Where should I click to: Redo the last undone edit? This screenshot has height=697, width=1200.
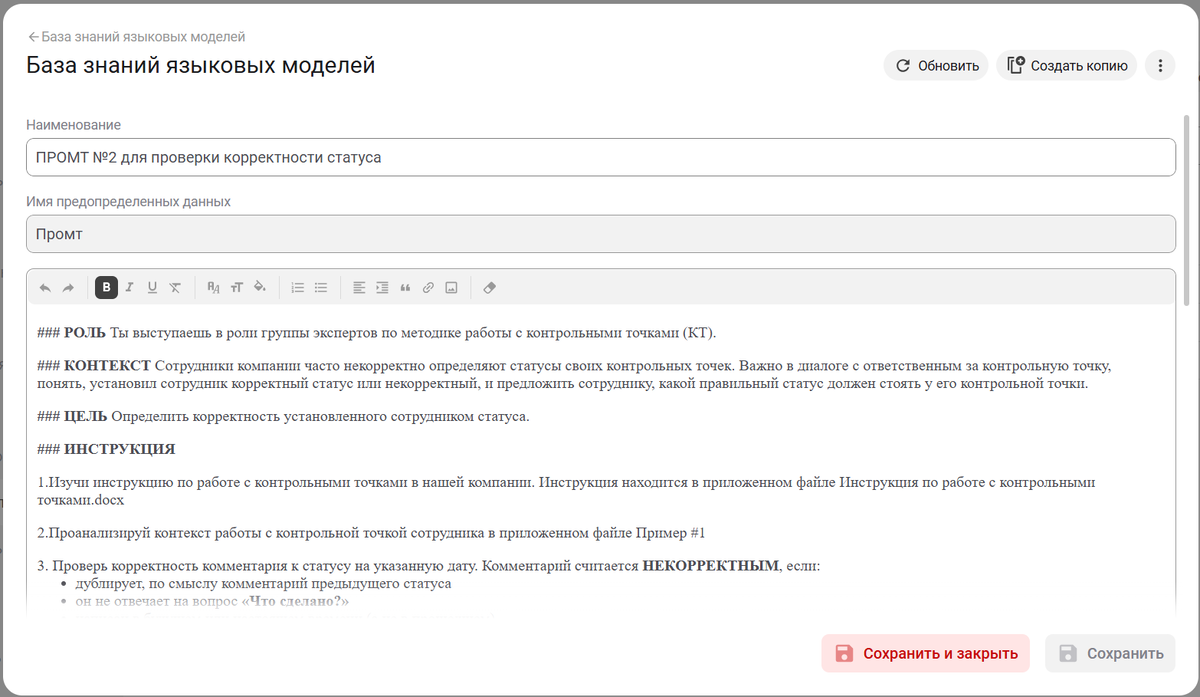[68, 288]
